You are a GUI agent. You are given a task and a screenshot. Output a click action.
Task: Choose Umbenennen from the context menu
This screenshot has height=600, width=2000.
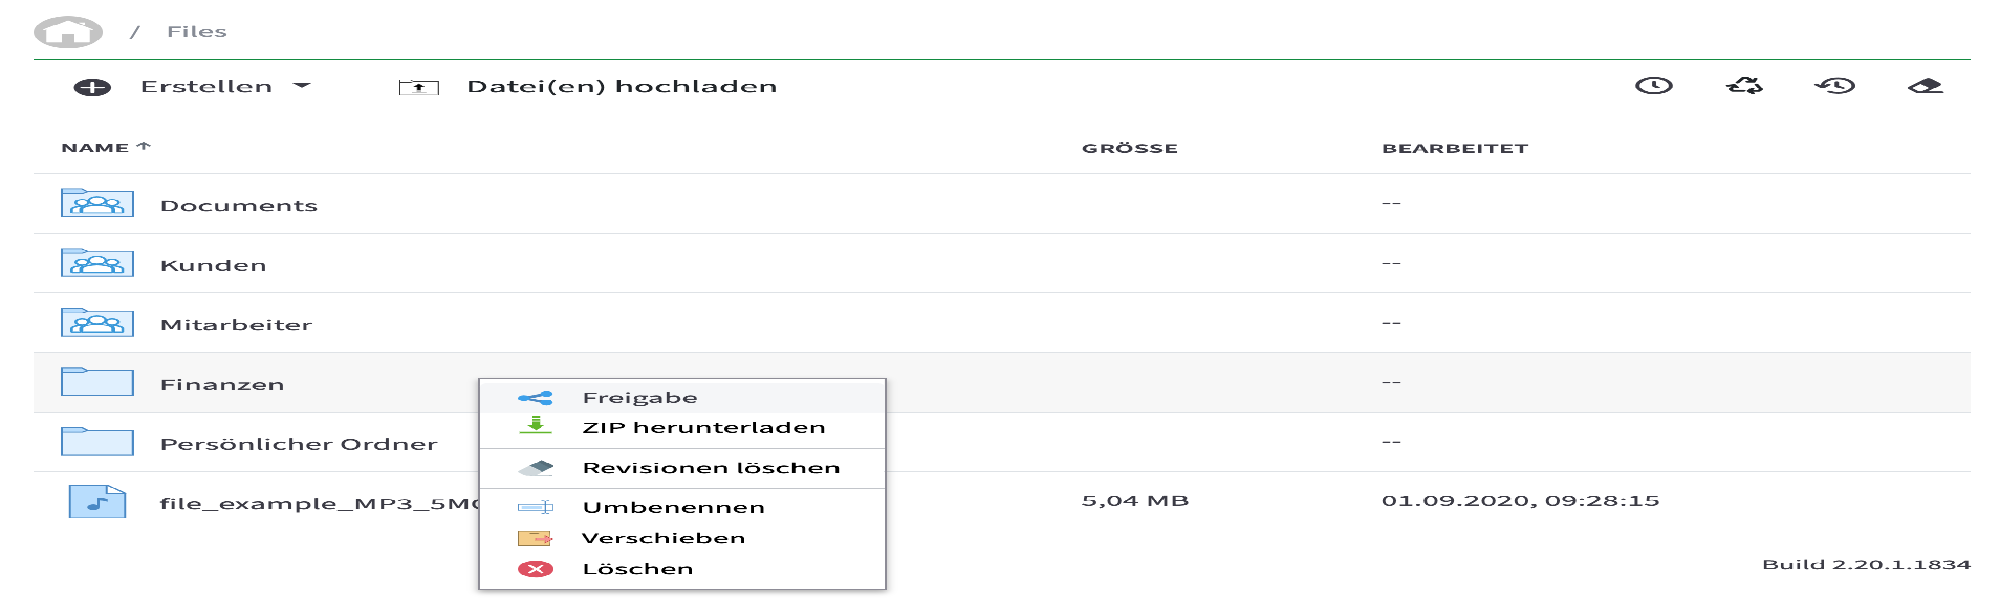pos(674,508)
